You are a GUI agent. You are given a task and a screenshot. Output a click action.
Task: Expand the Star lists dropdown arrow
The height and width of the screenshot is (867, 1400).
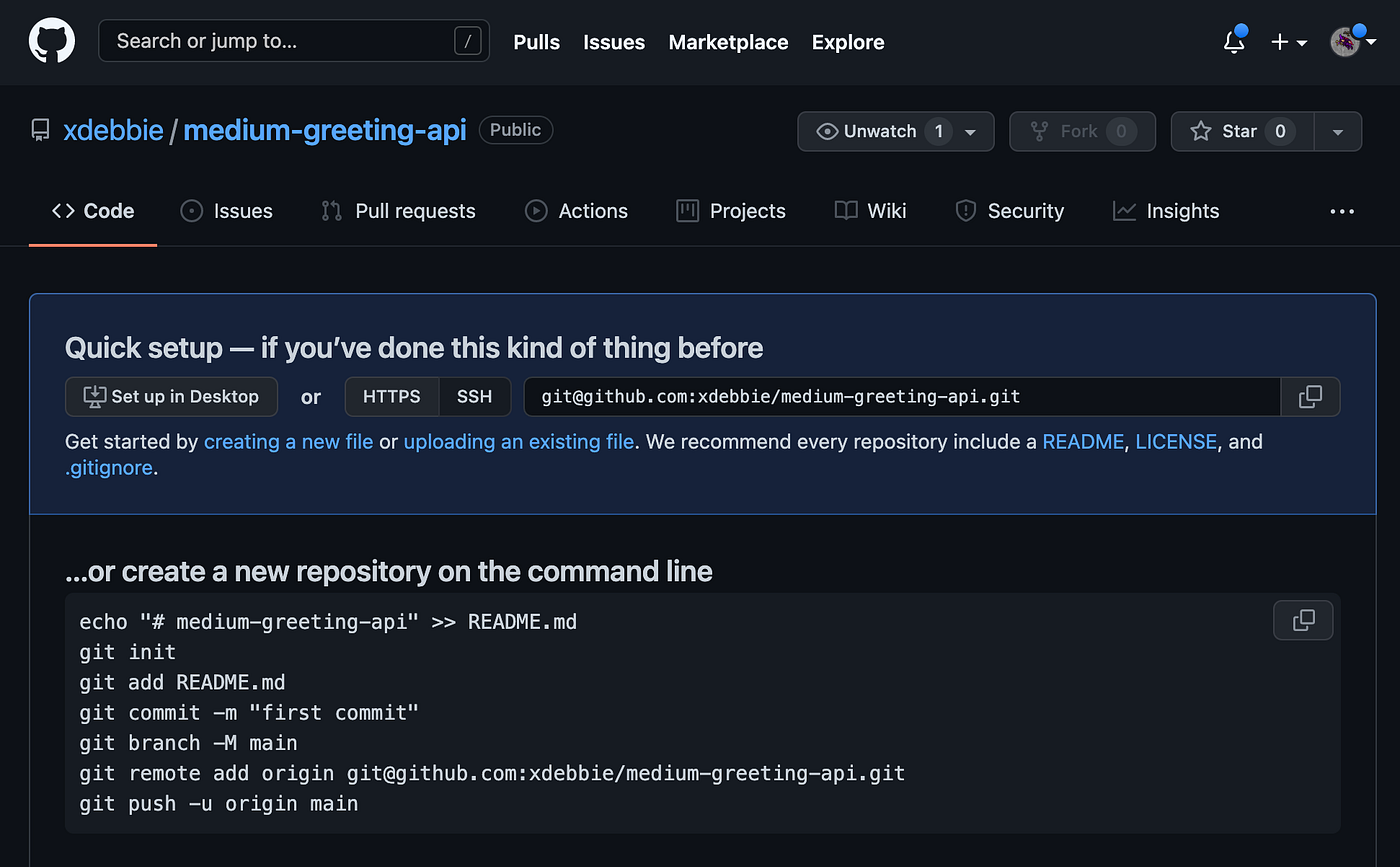(1338, 131)
